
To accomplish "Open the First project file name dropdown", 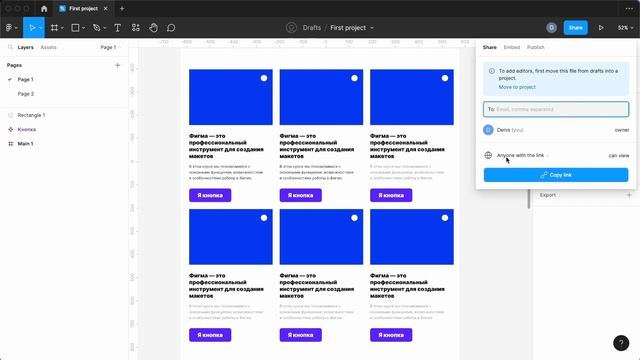I will [x=372, y=28].
